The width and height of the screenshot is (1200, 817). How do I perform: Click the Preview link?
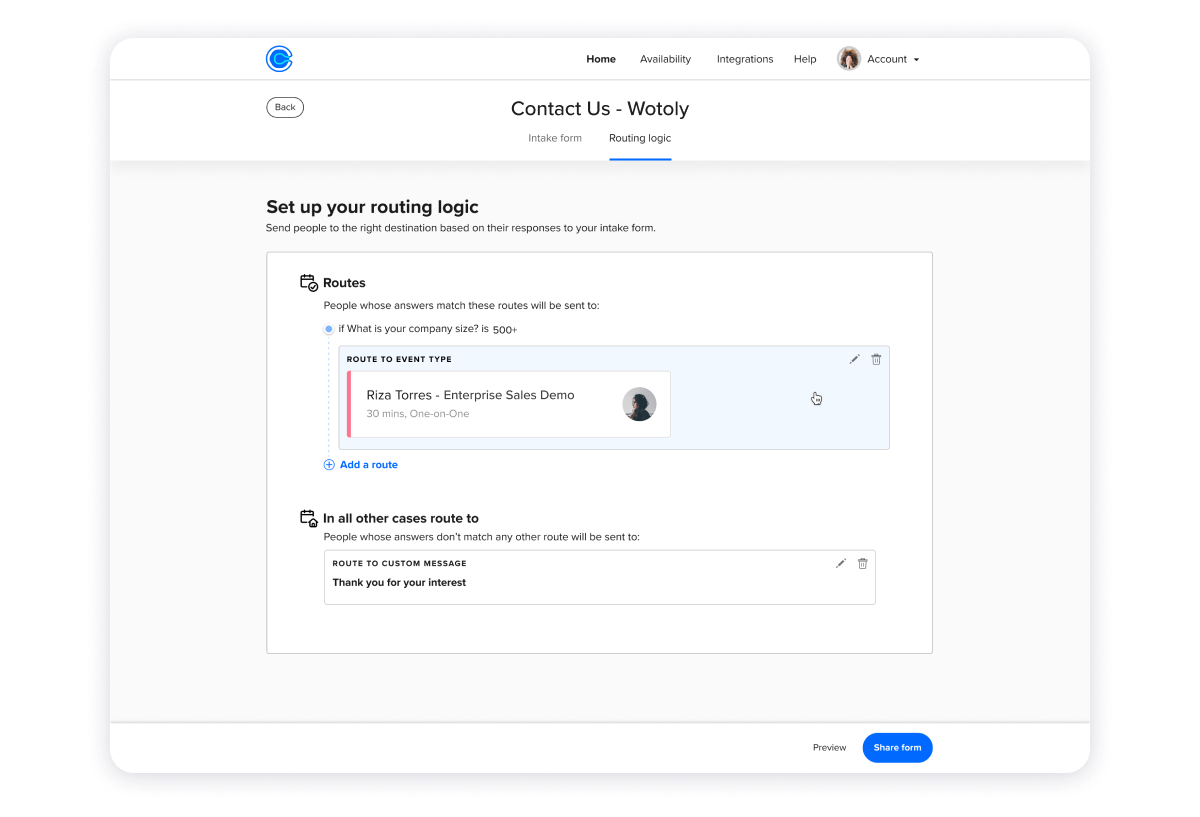[x=830, y=748]
